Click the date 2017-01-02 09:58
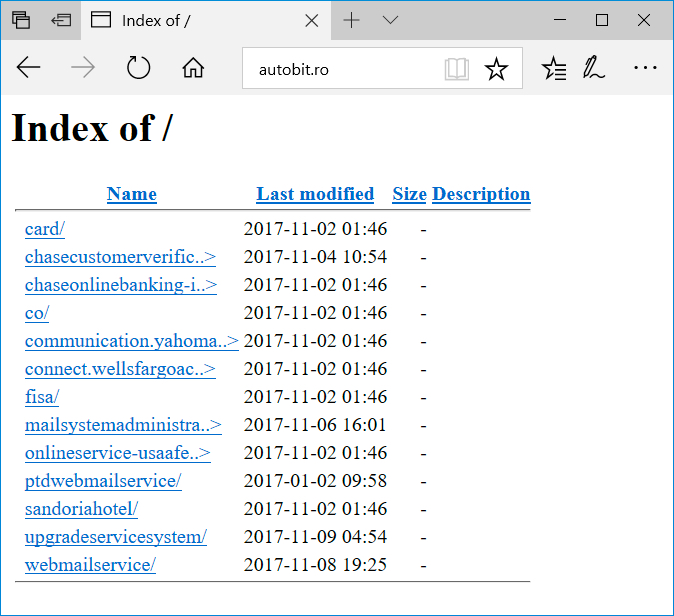674x616 pixels. coord(315,481)
